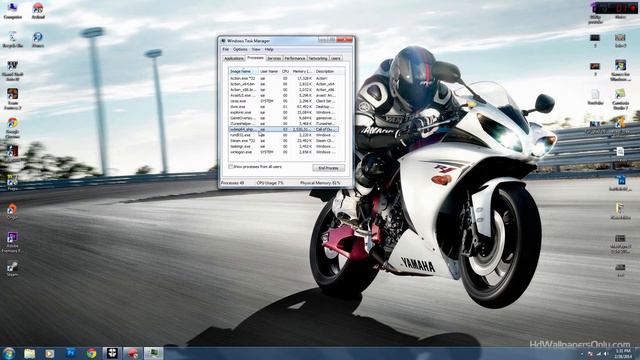Launch Team Fortress 2 desktop shortcut

click(12, 98)
